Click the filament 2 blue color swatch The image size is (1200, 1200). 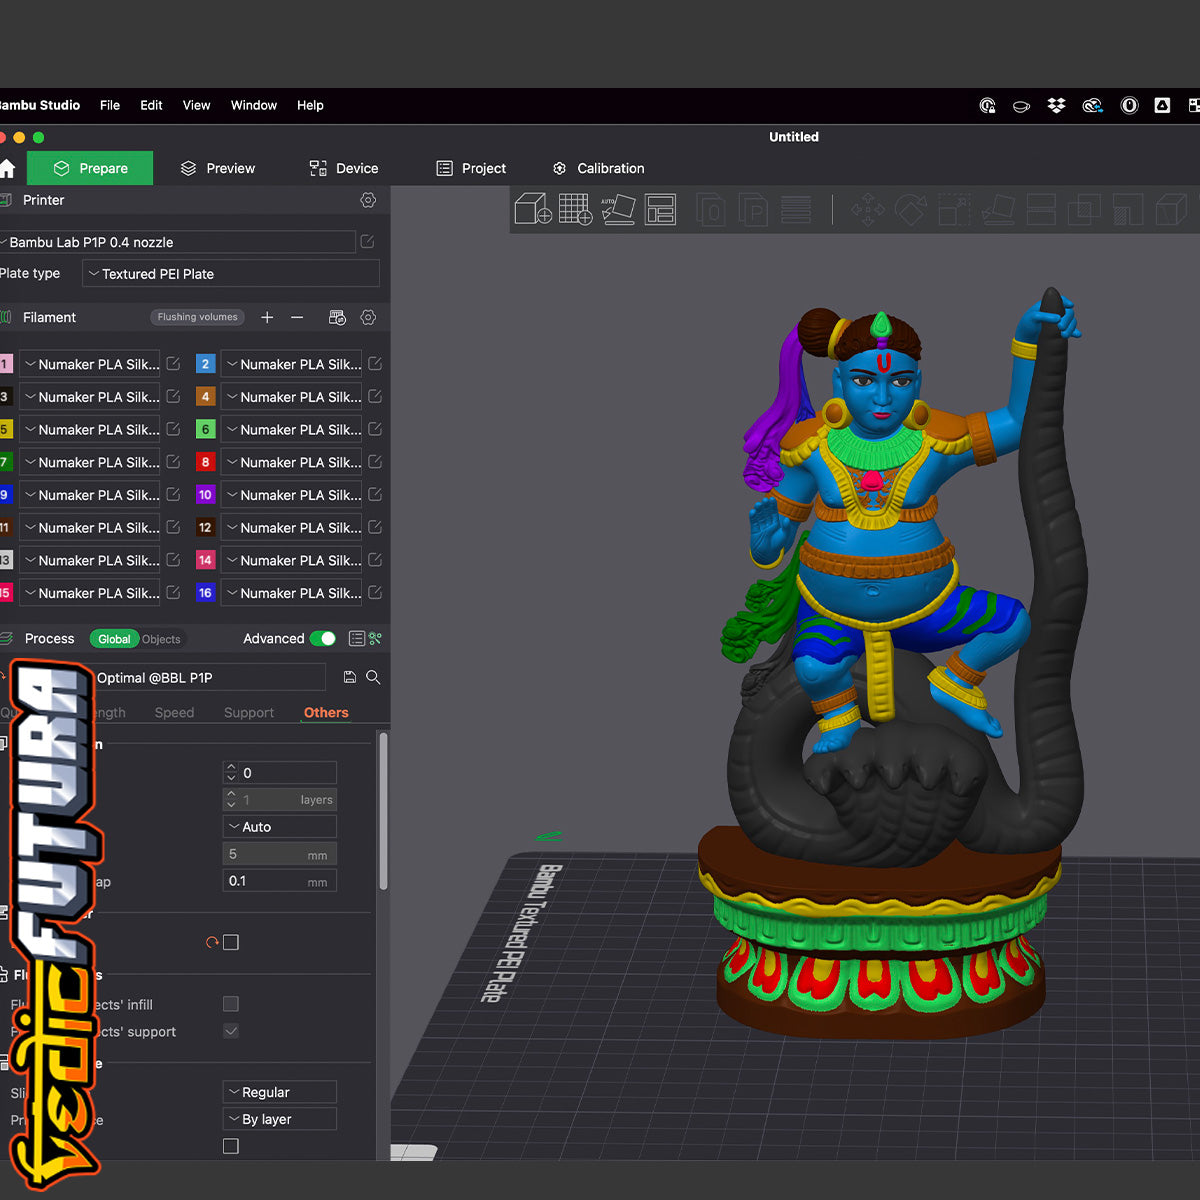pos(205,364)
